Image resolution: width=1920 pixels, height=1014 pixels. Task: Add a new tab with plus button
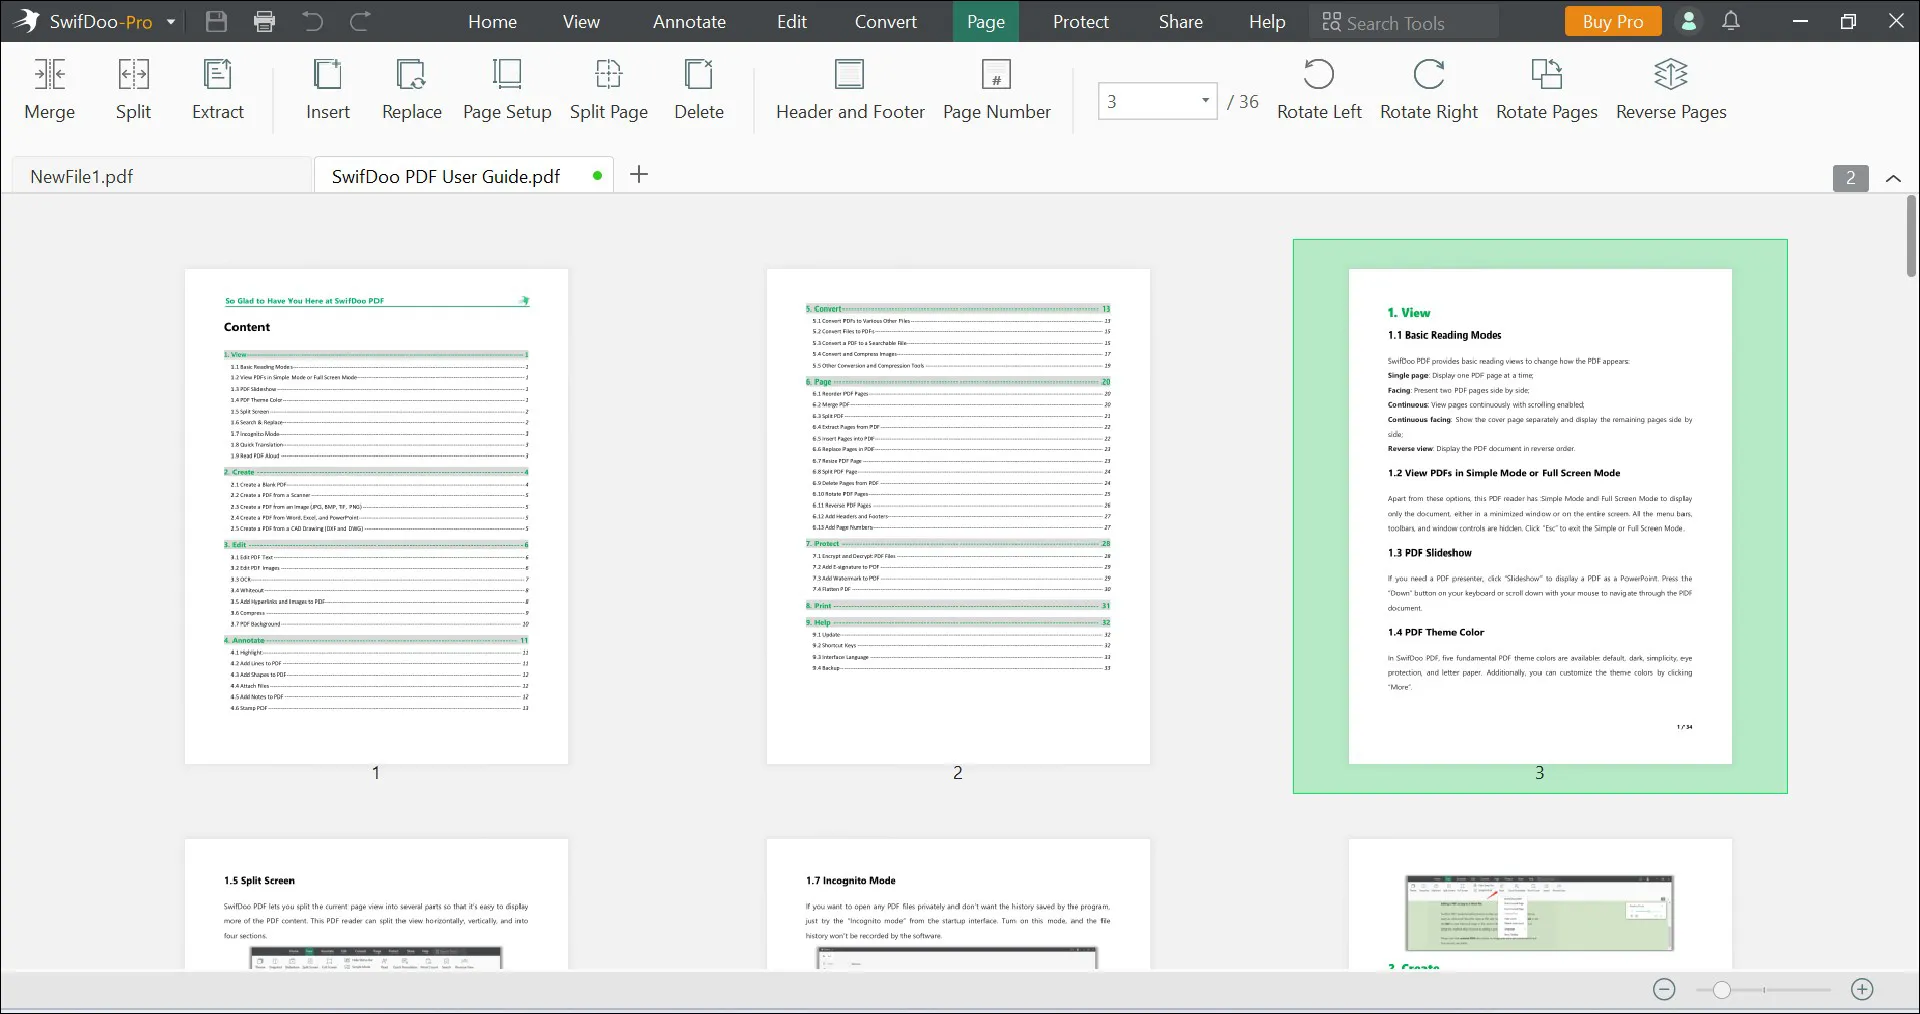tap(639, 175)
